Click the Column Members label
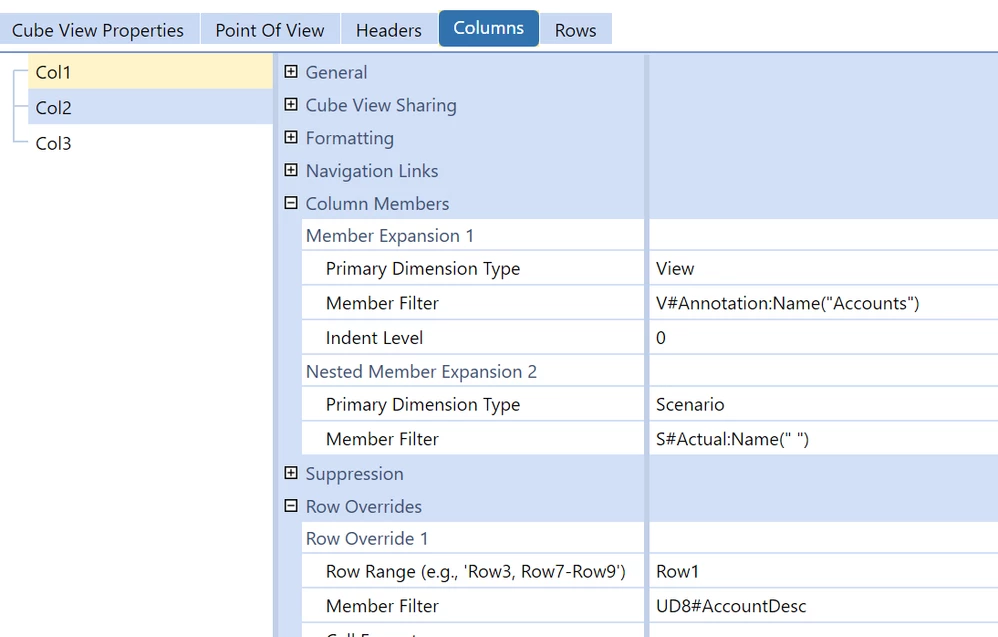This screenshot has width=998, height=637. pos(377,204)
